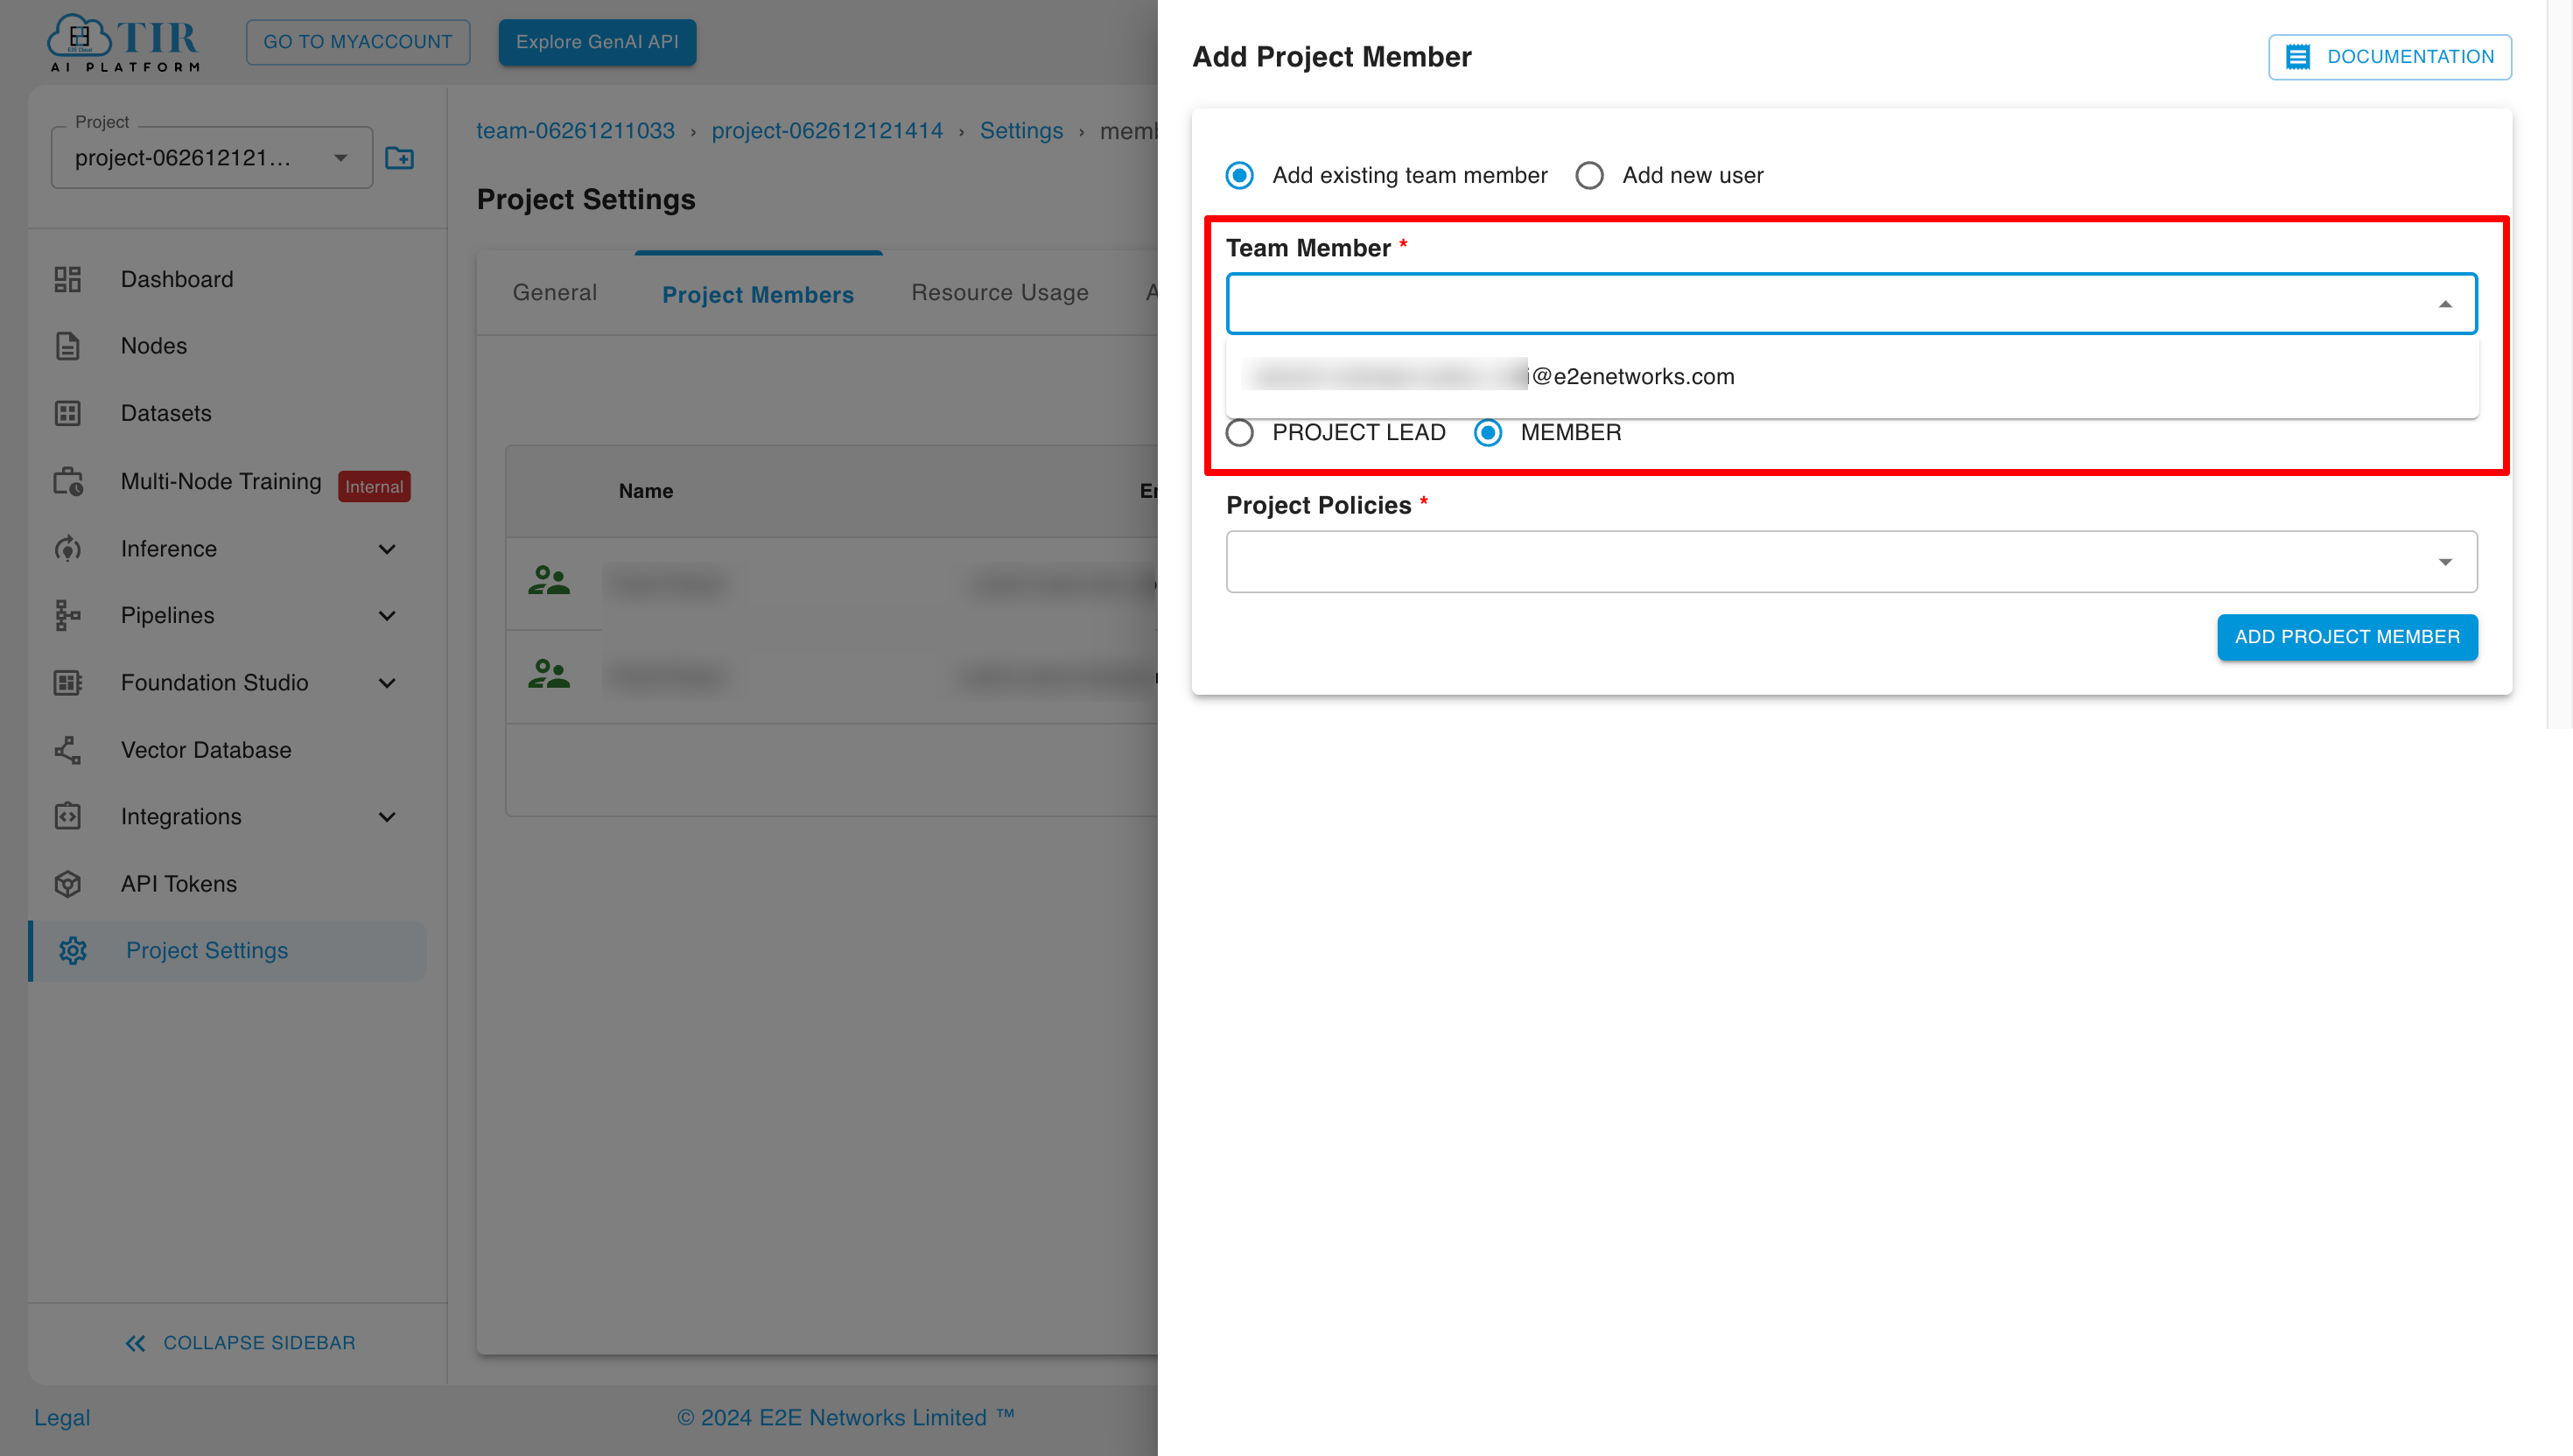
Task: Follow the project-062612121414 breadcrumb link
Action: [x=827, y=131]
